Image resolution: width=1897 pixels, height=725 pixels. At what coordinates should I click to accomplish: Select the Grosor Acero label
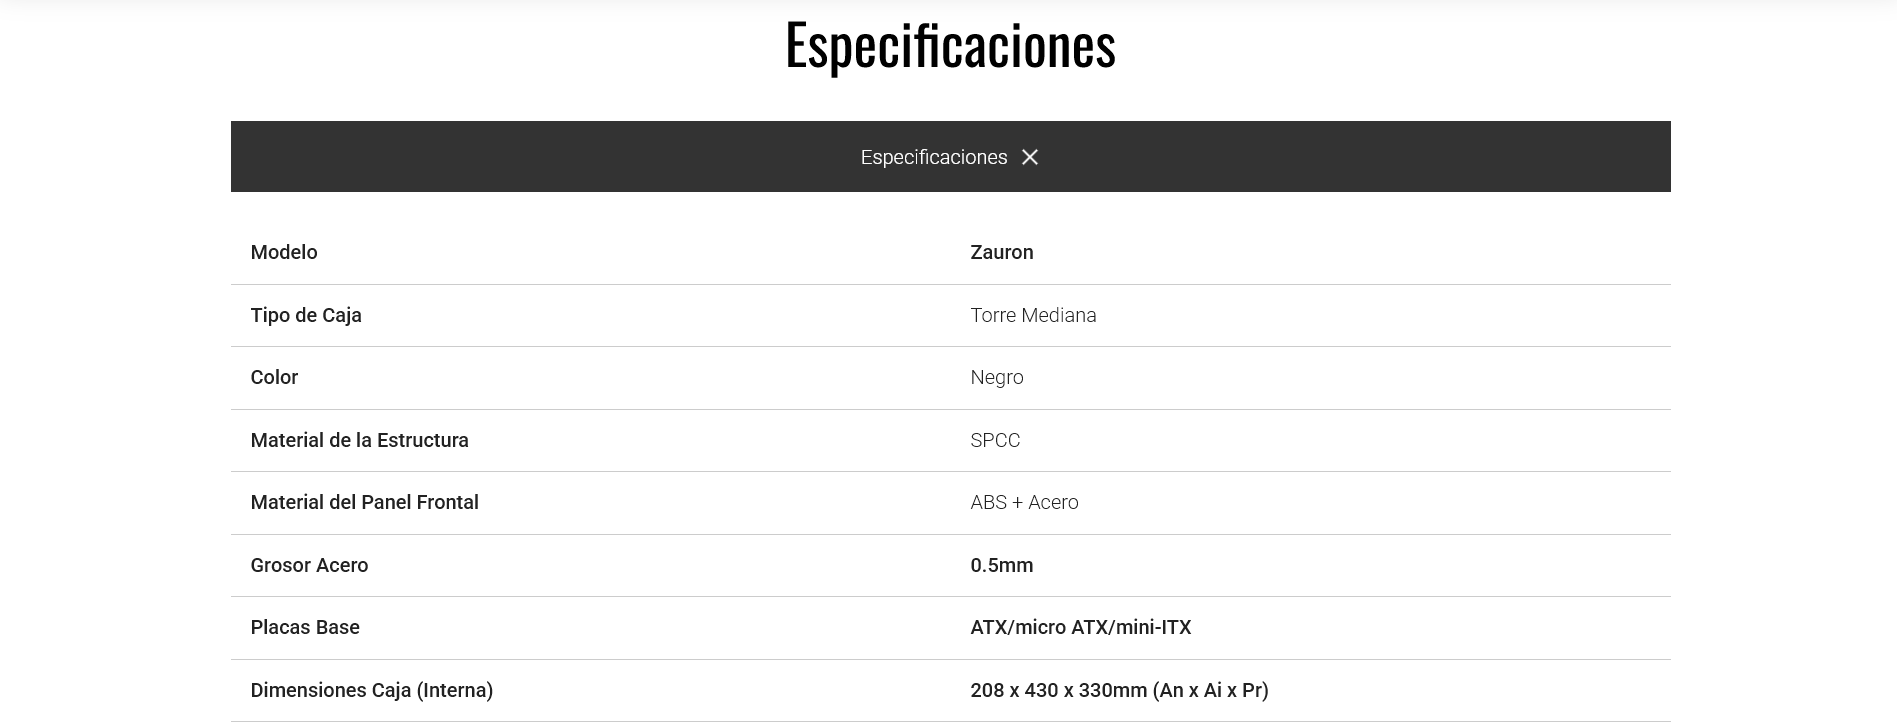tap(309, 565)
